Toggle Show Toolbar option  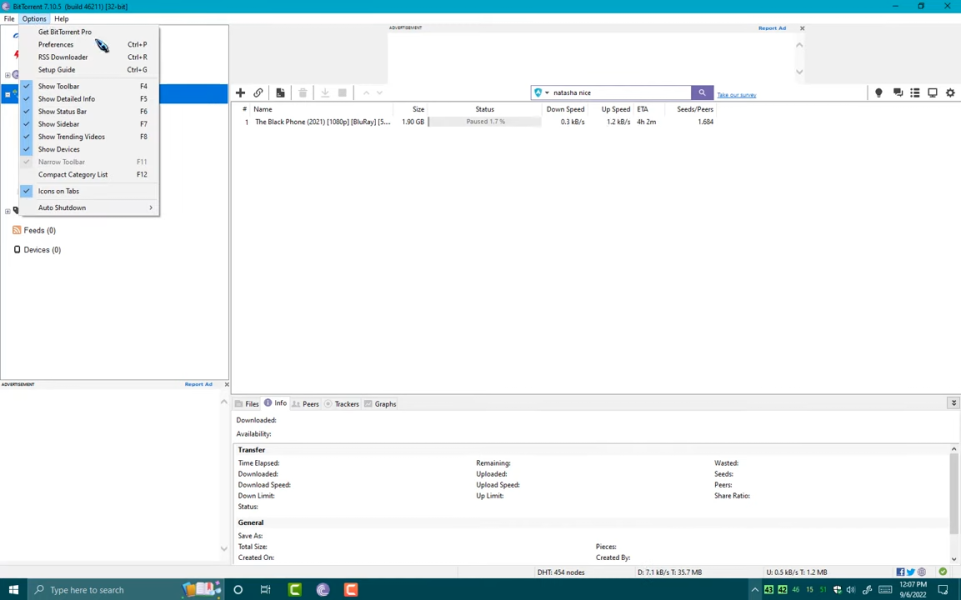[89, 86]
